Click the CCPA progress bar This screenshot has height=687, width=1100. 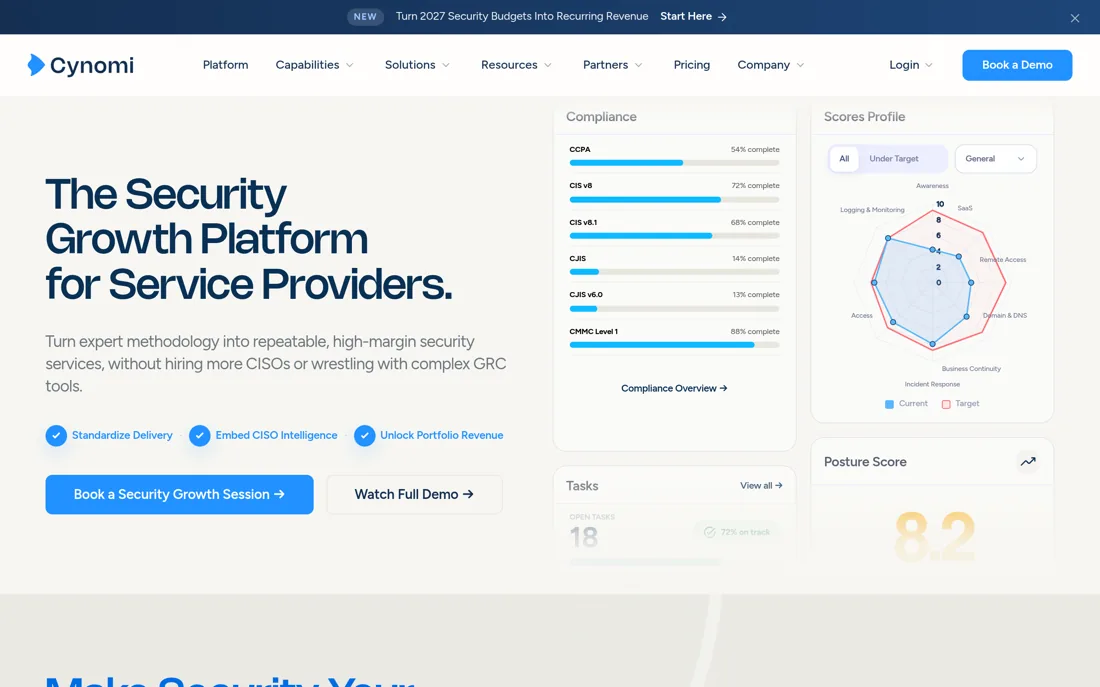[674, 163]
